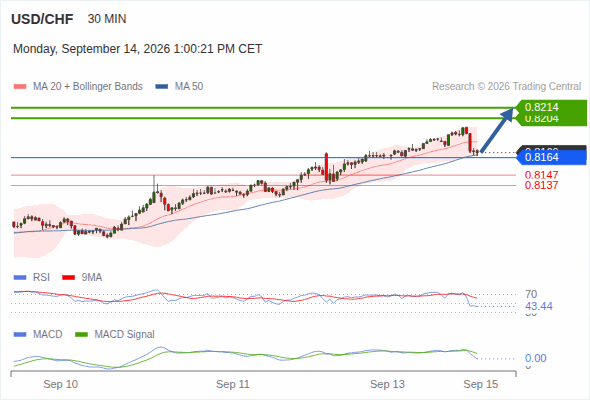The image size is (590, 400).
Task: Click the red 9MA legend swatch
Action: pyautogui.click(x=68, y=278)
